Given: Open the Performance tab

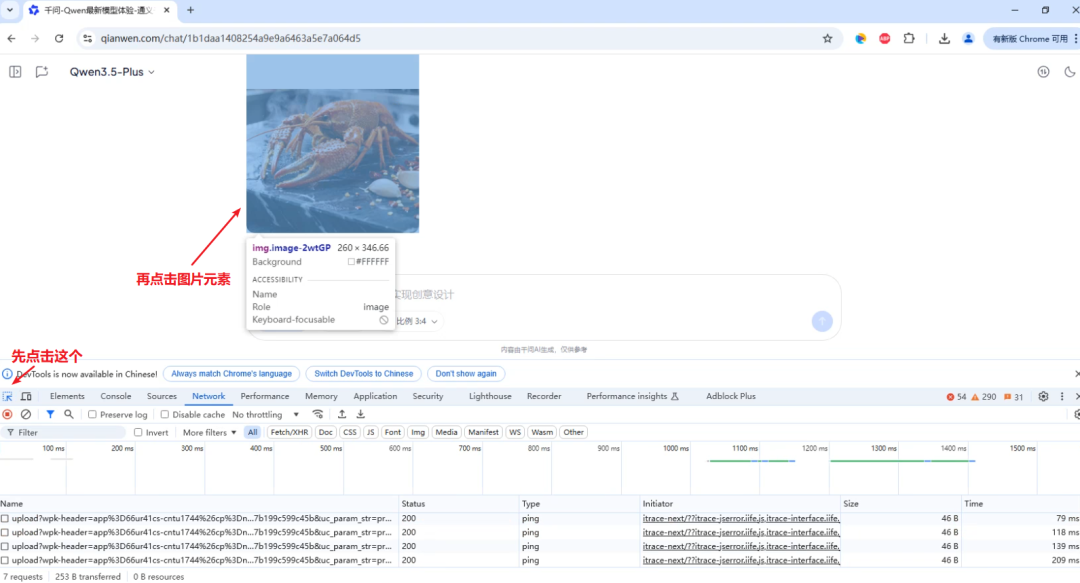Looking at the screenshot, I should click(264, 396).
